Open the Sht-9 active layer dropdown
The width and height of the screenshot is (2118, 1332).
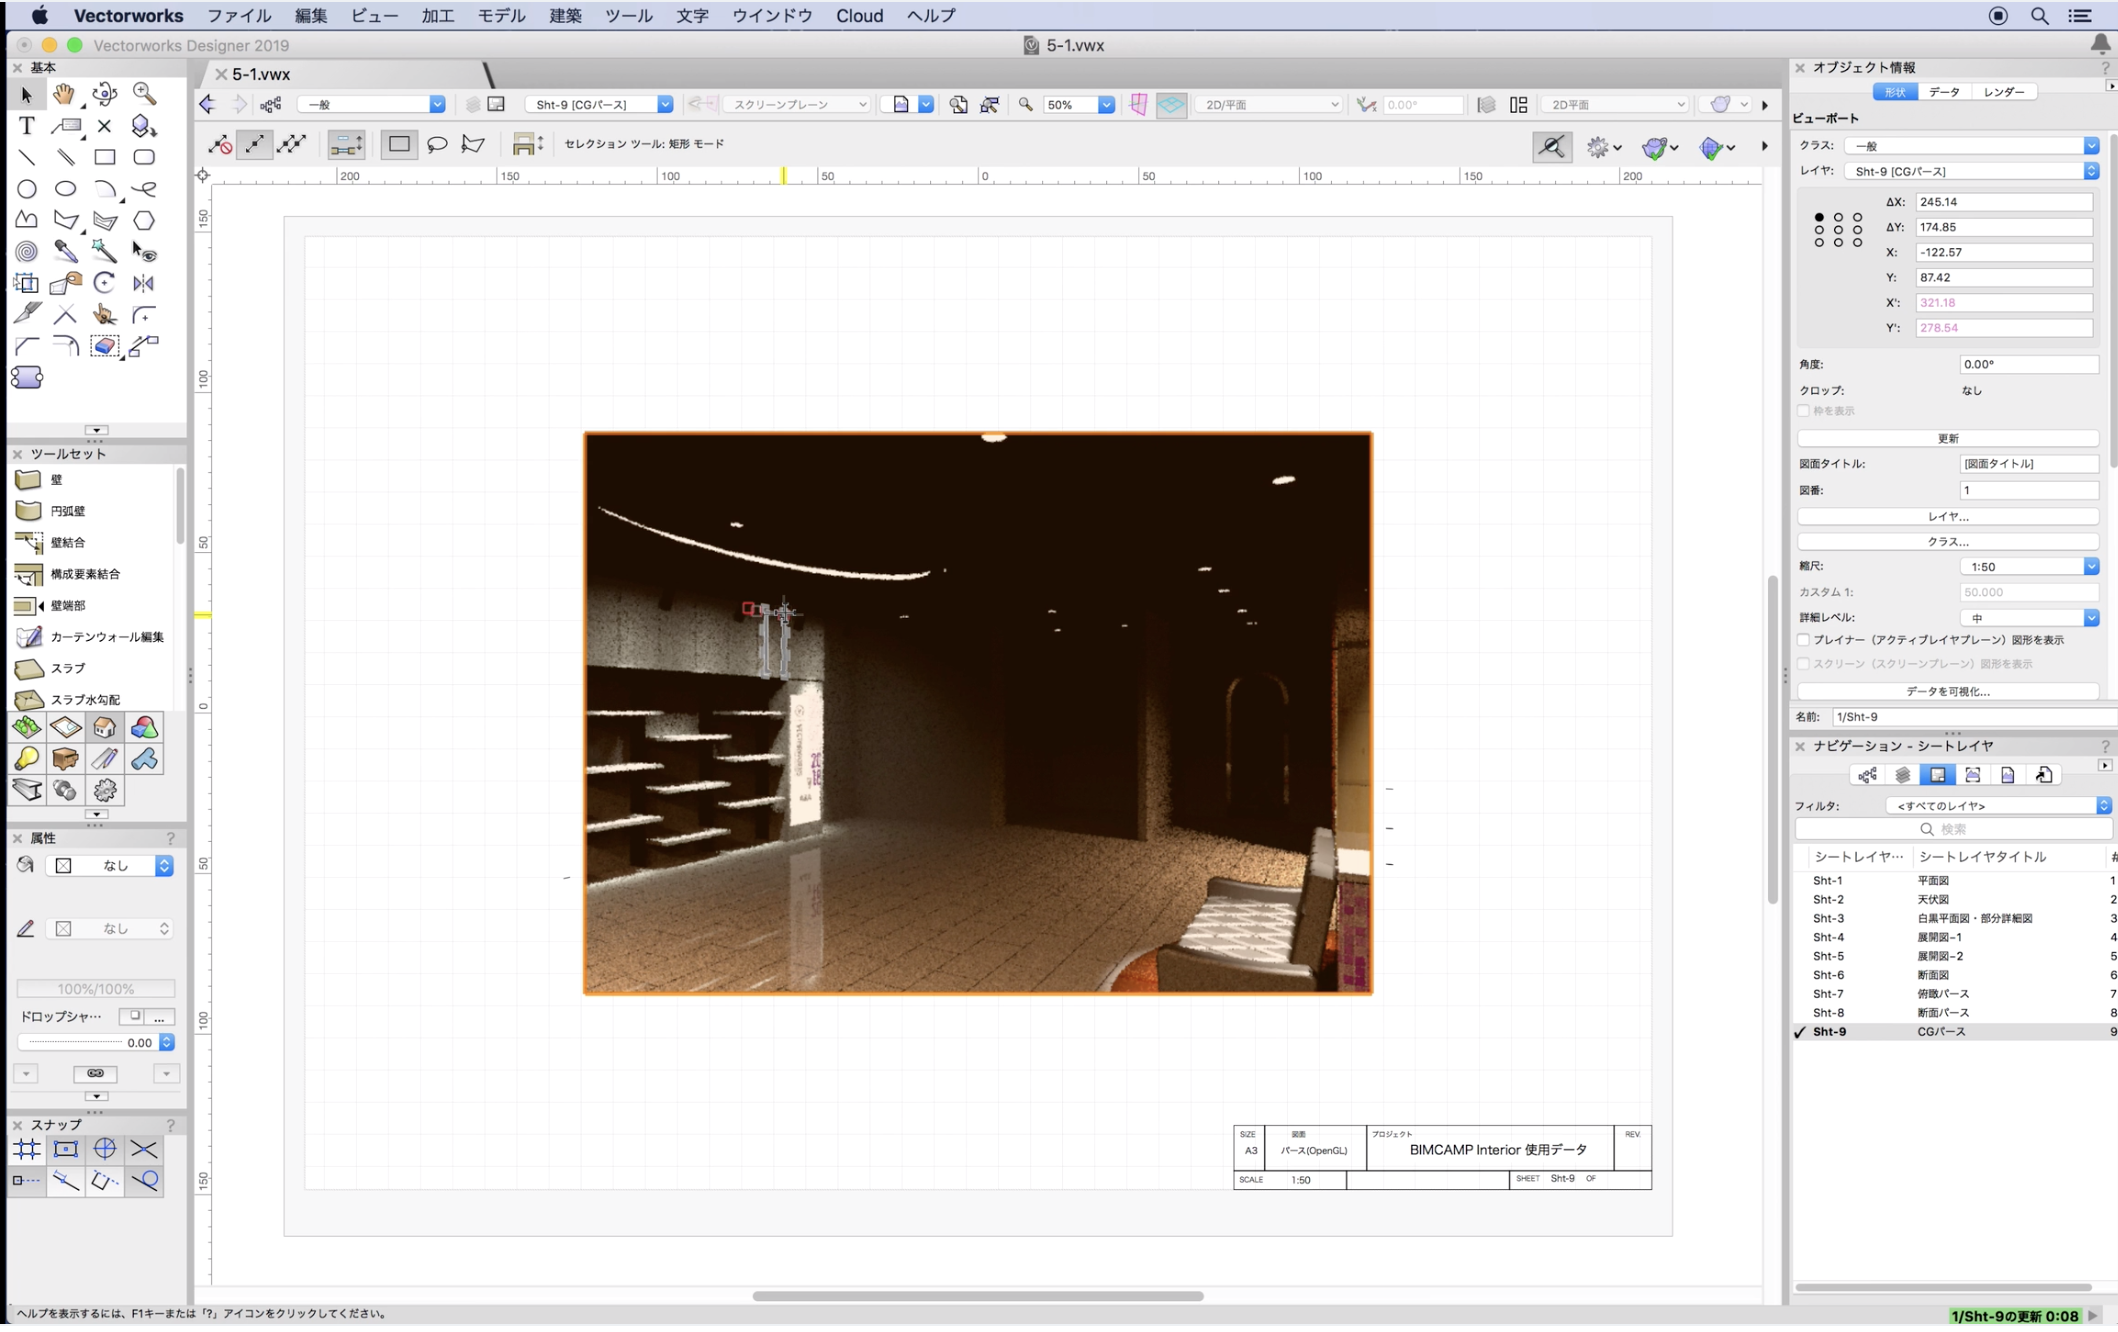[599, 105]
